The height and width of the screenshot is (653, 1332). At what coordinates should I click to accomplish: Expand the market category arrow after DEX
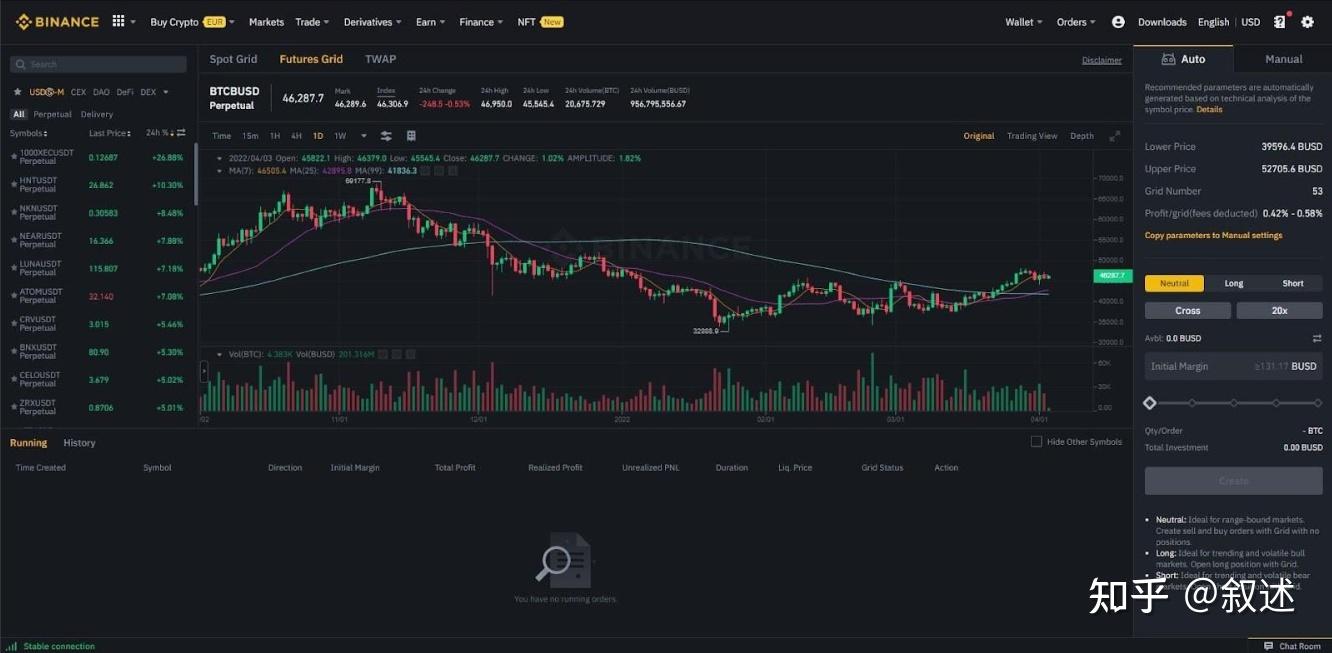click(165, 92)
